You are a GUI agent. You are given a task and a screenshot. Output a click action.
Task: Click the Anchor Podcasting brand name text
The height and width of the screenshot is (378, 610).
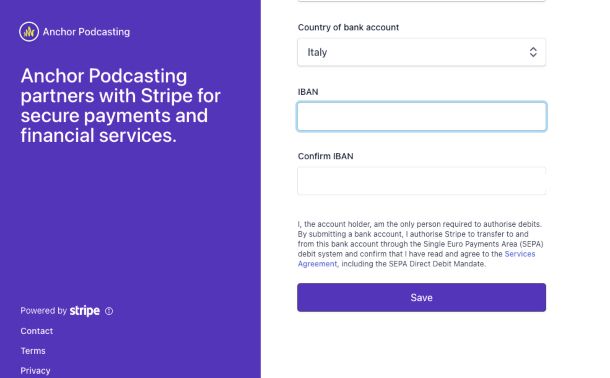click(x=86, y=32)
